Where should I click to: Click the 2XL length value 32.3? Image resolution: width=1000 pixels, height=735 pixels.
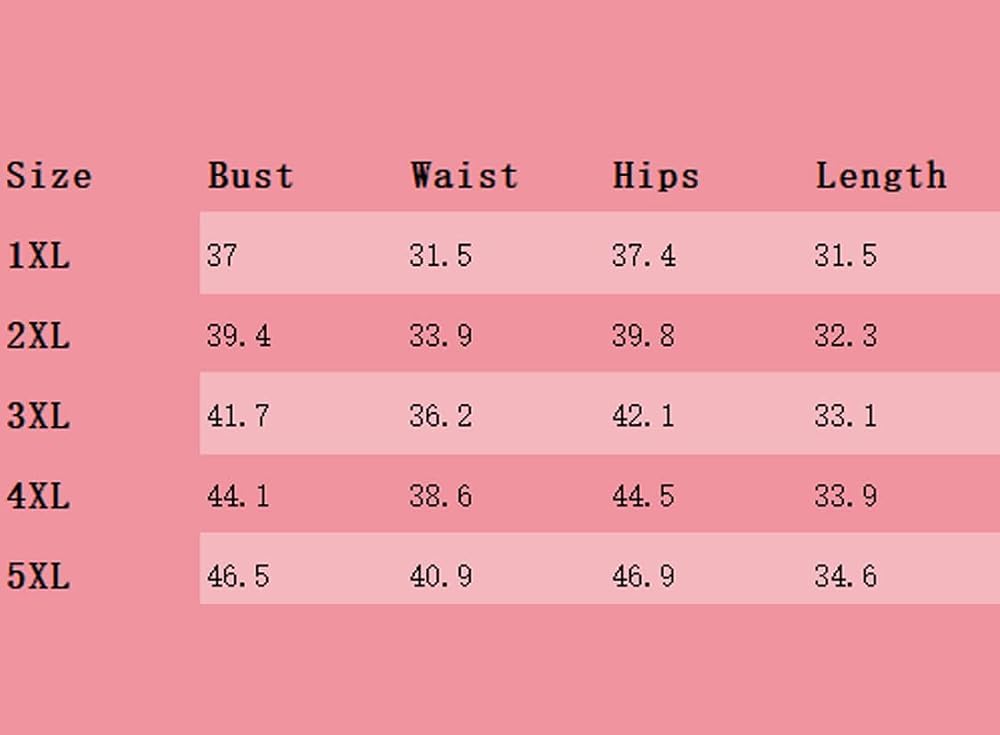tap(846, 336)
